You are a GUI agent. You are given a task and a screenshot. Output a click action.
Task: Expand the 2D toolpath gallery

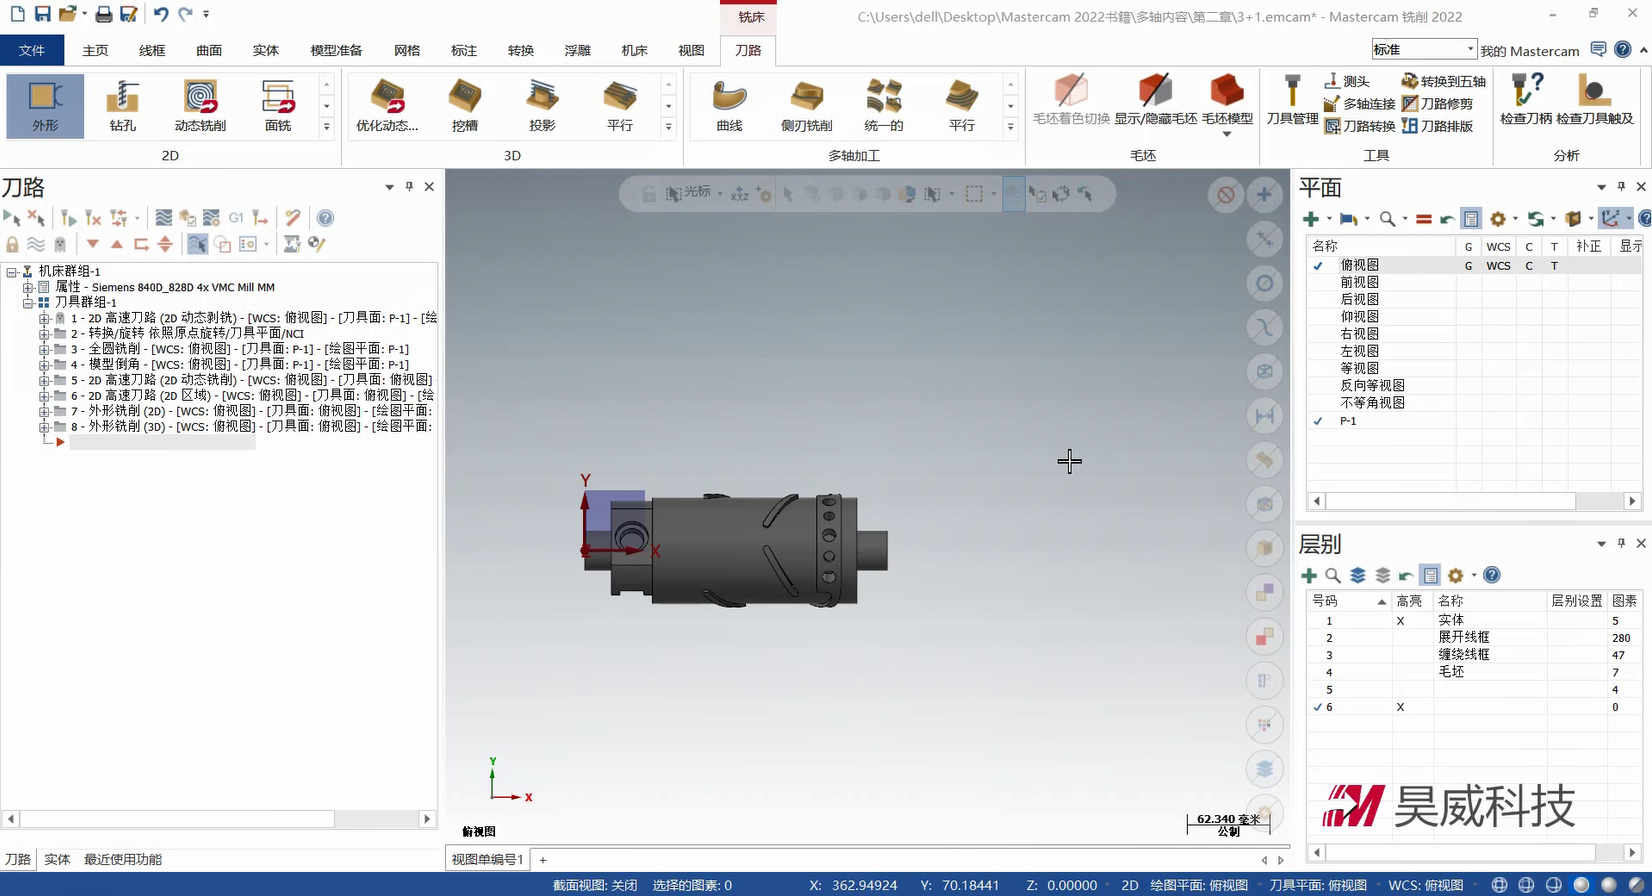pyautogui.click(x=326, y=127)
